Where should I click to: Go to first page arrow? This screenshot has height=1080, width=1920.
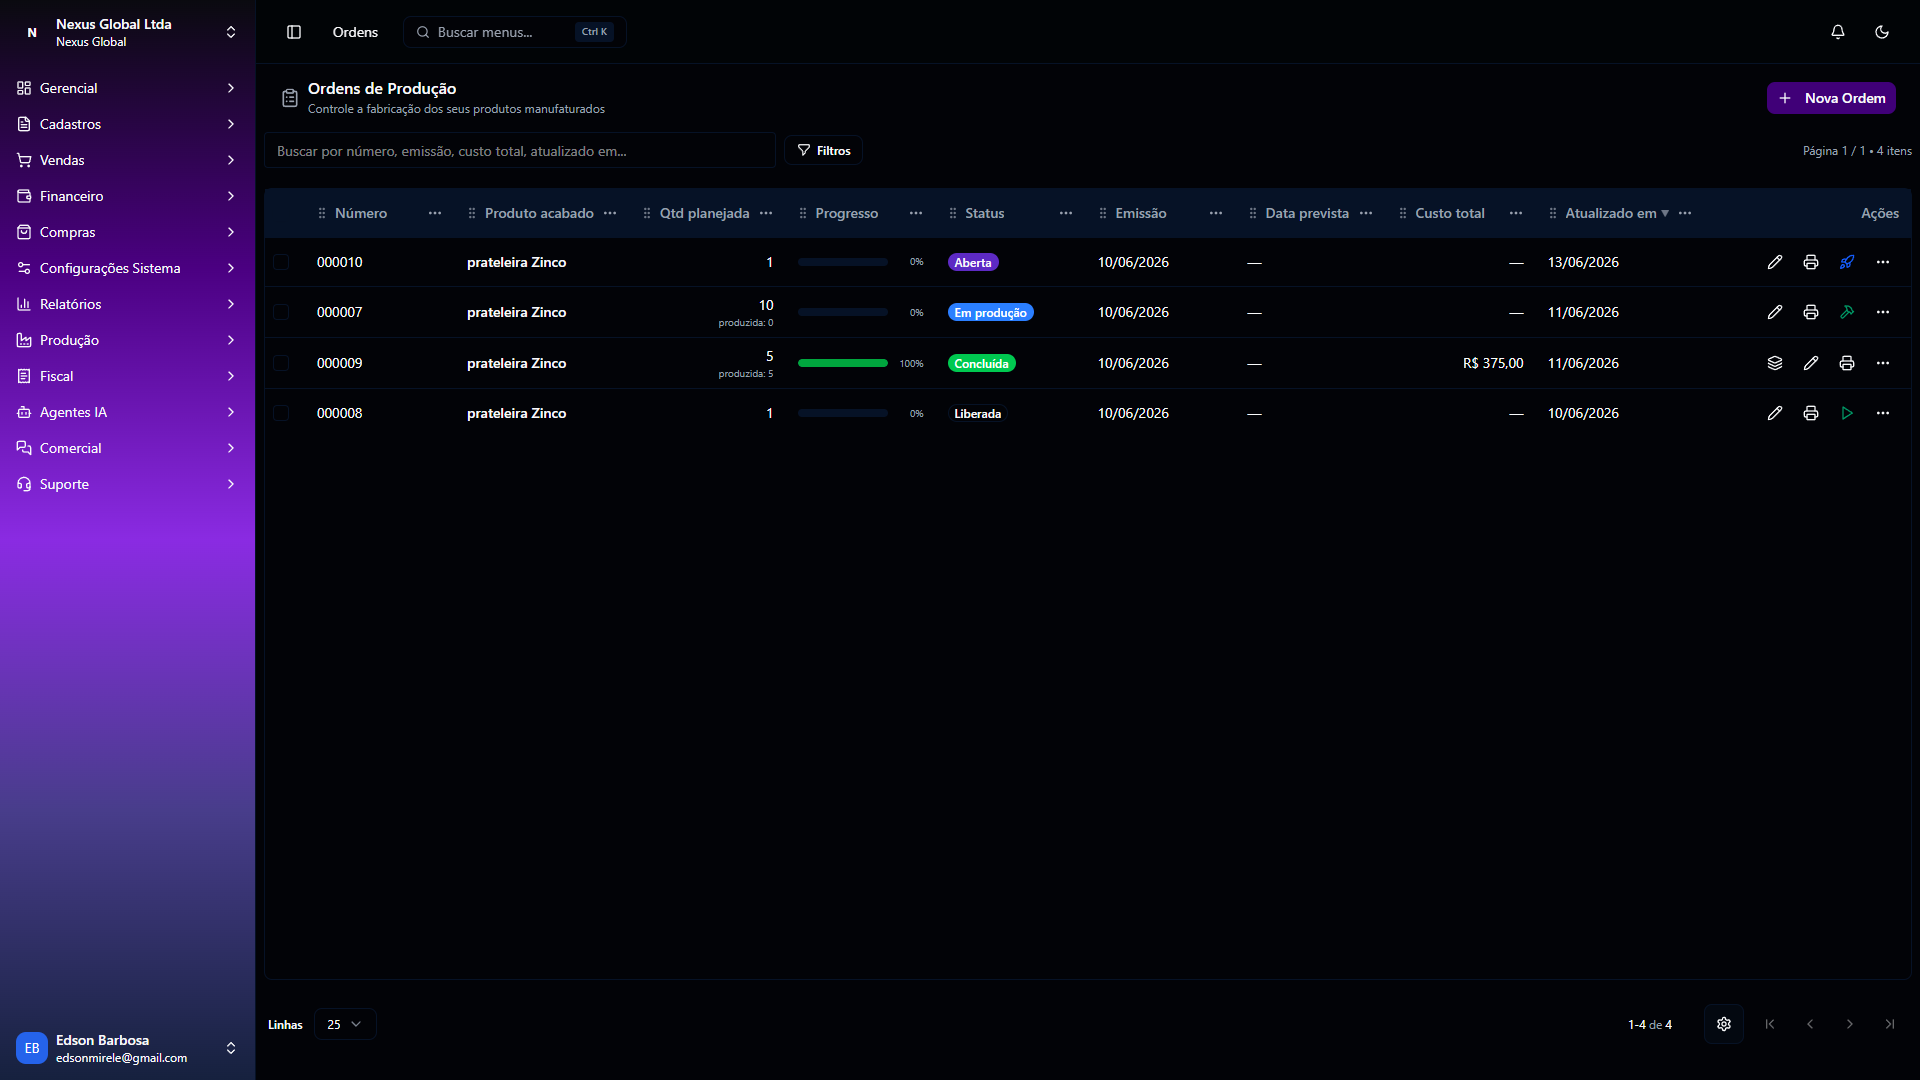click(x=1770, y=1024)
